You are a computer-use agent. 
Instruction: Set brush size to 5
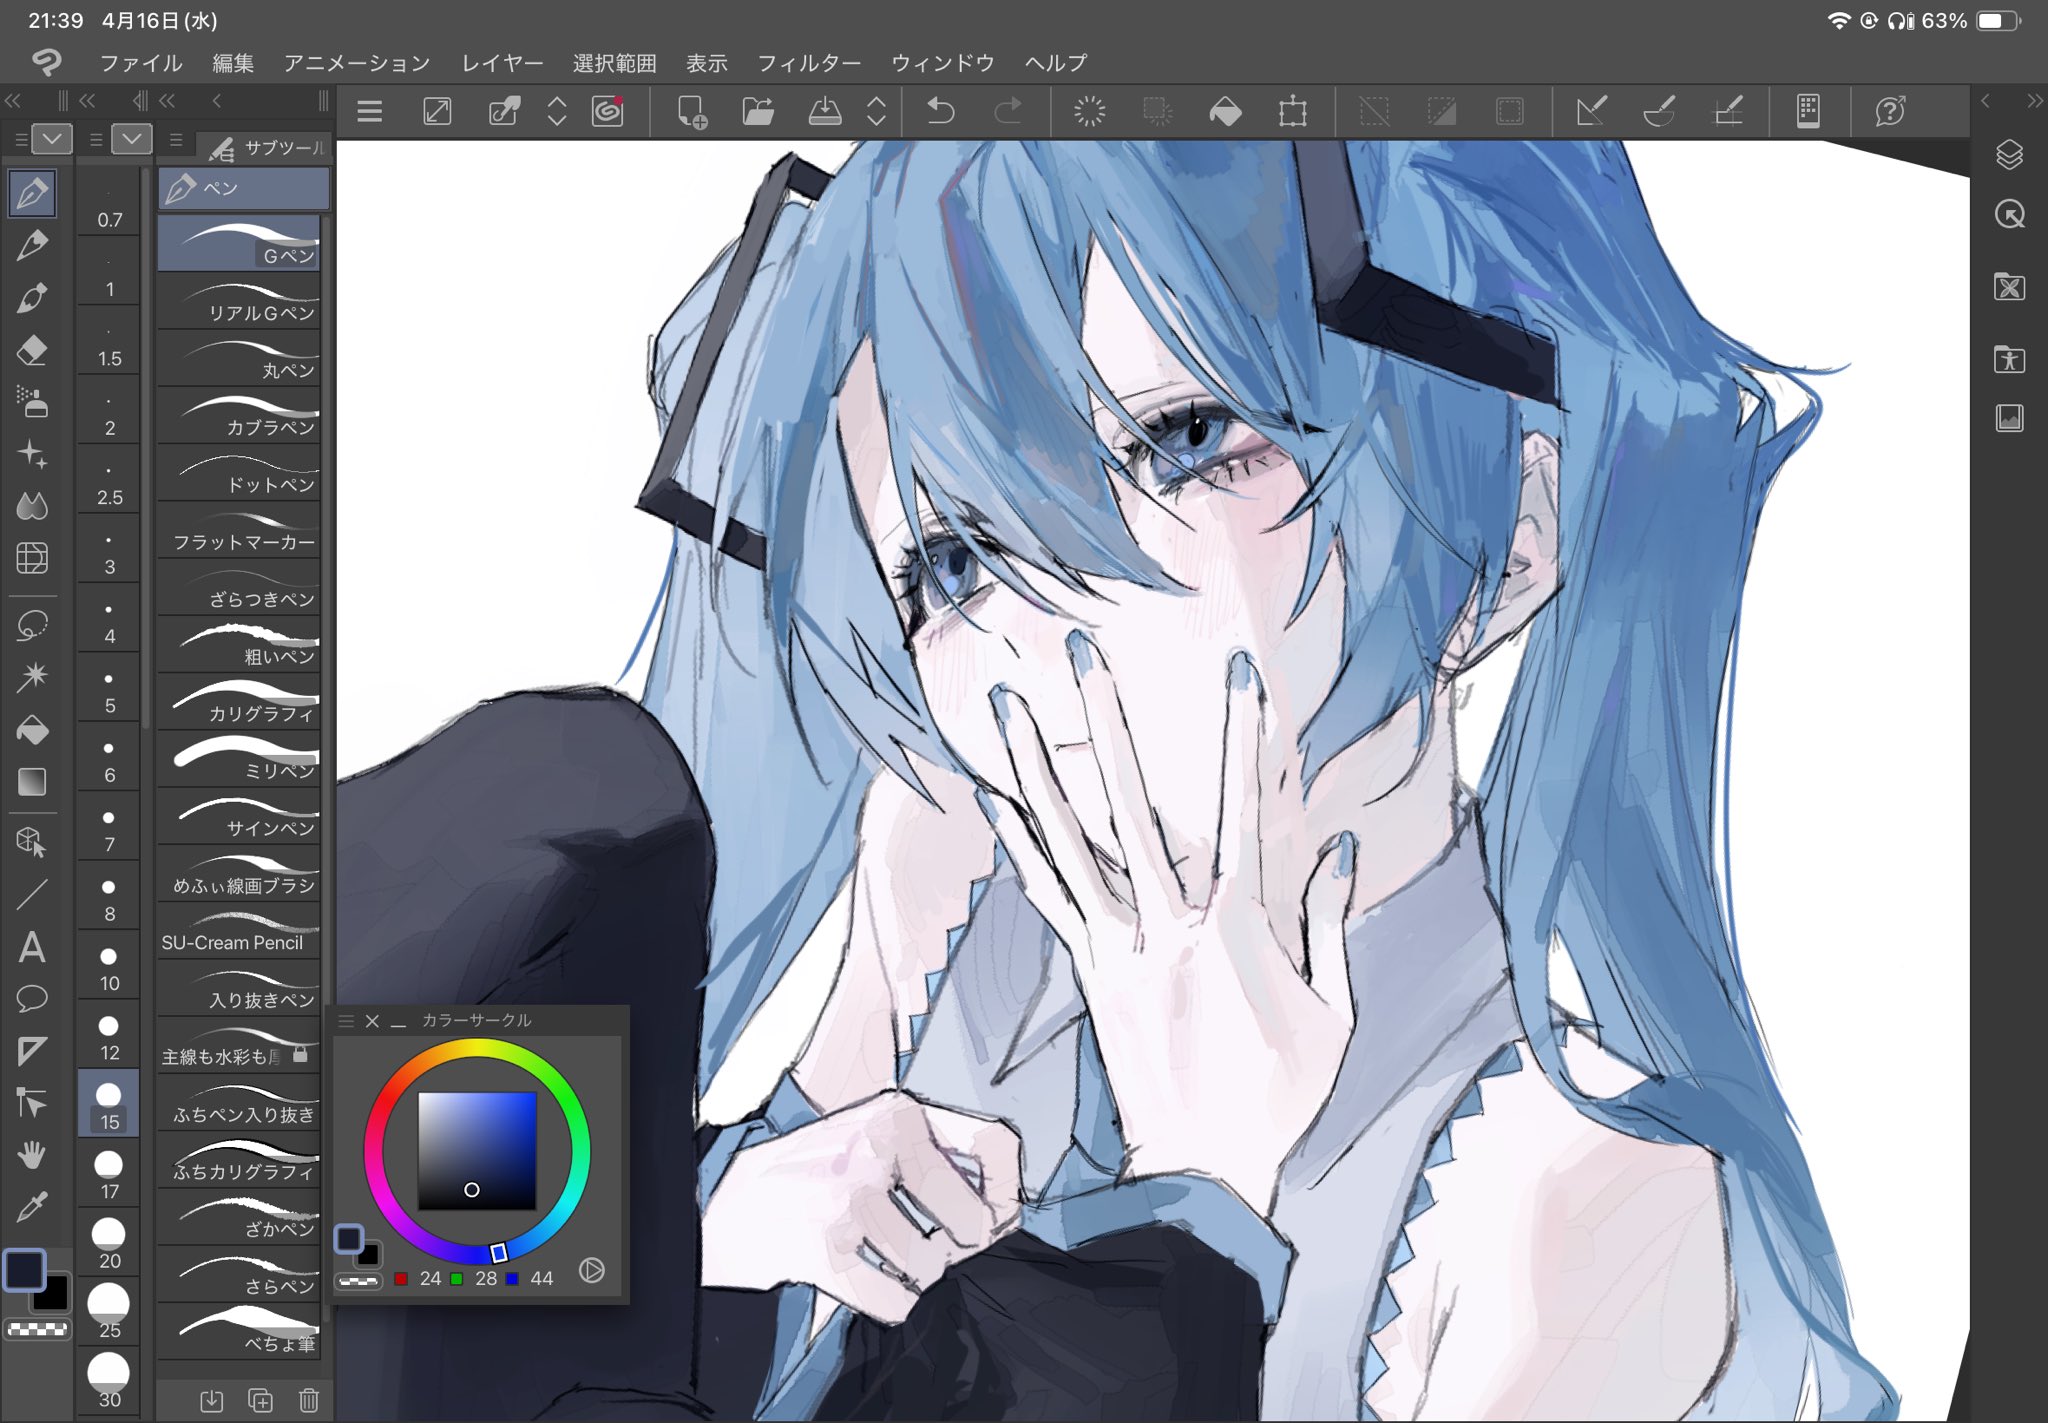pyautogui.click(x=109, y=690)
